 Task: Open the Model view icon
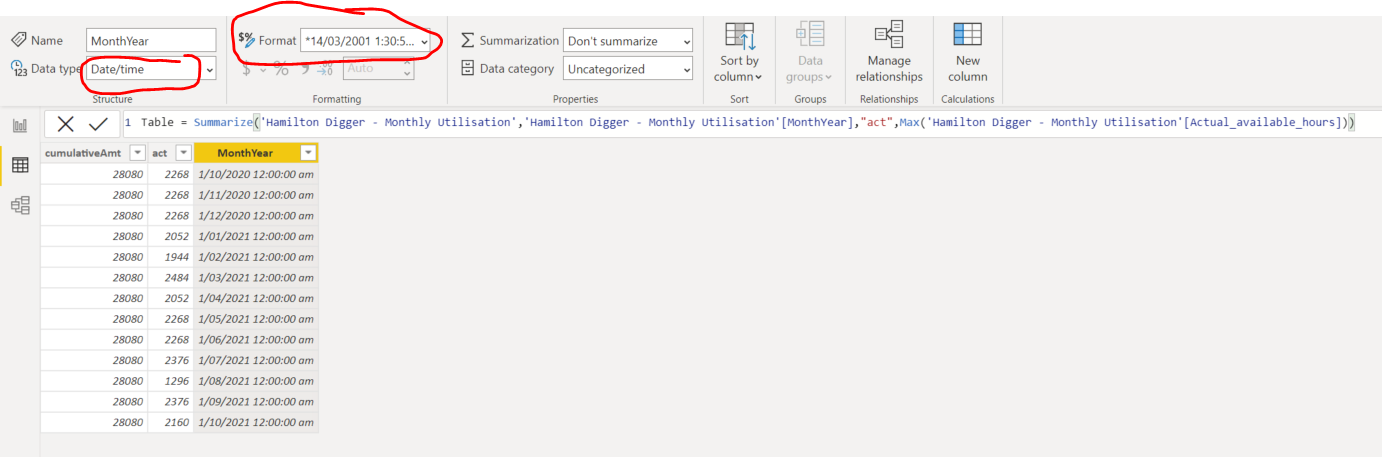(x=19, y=205)
